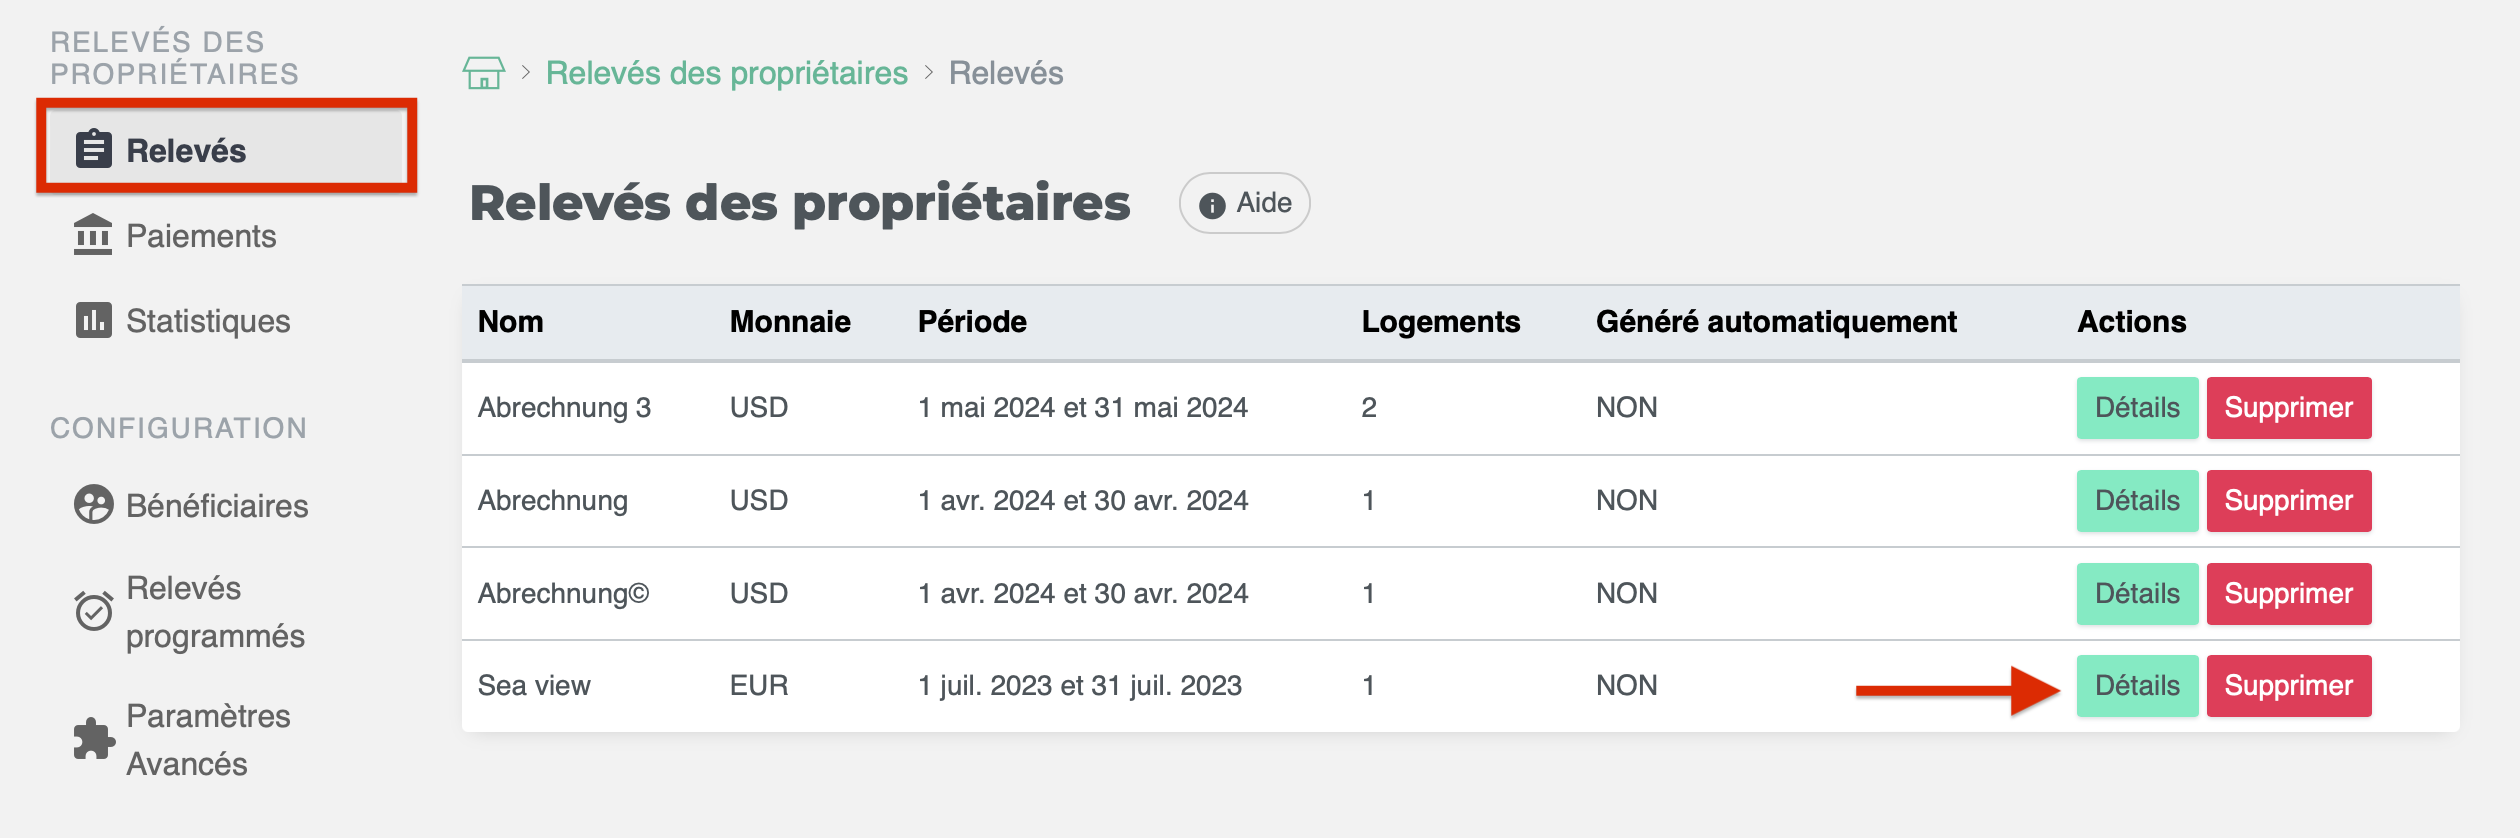Open Détails for the Sea view statement

click(2137, 686)
